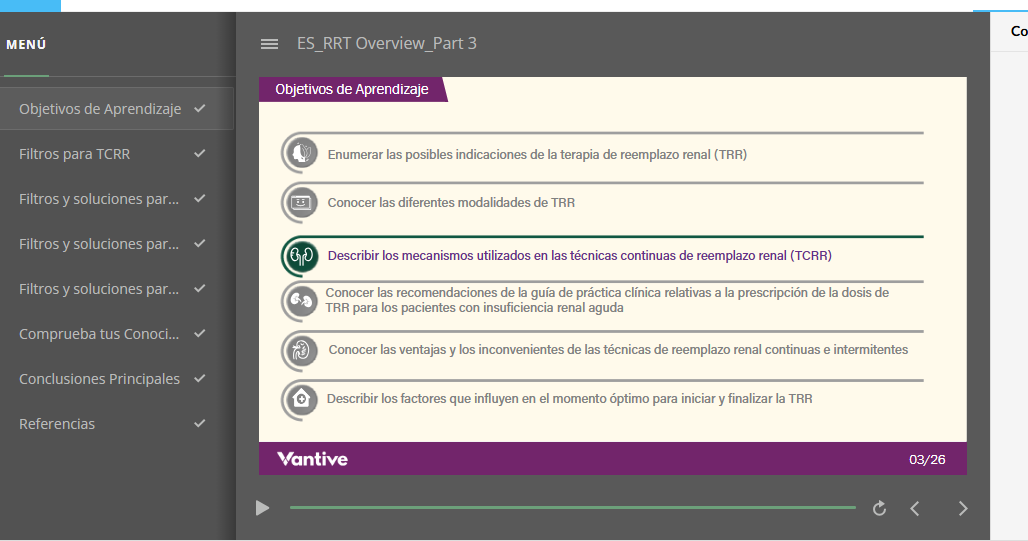Image resolution: width=1028 pixels, height=541 pixels.
Task: Click the course title ES_RRT Overview_Part 3
Action: pos(387,43)
